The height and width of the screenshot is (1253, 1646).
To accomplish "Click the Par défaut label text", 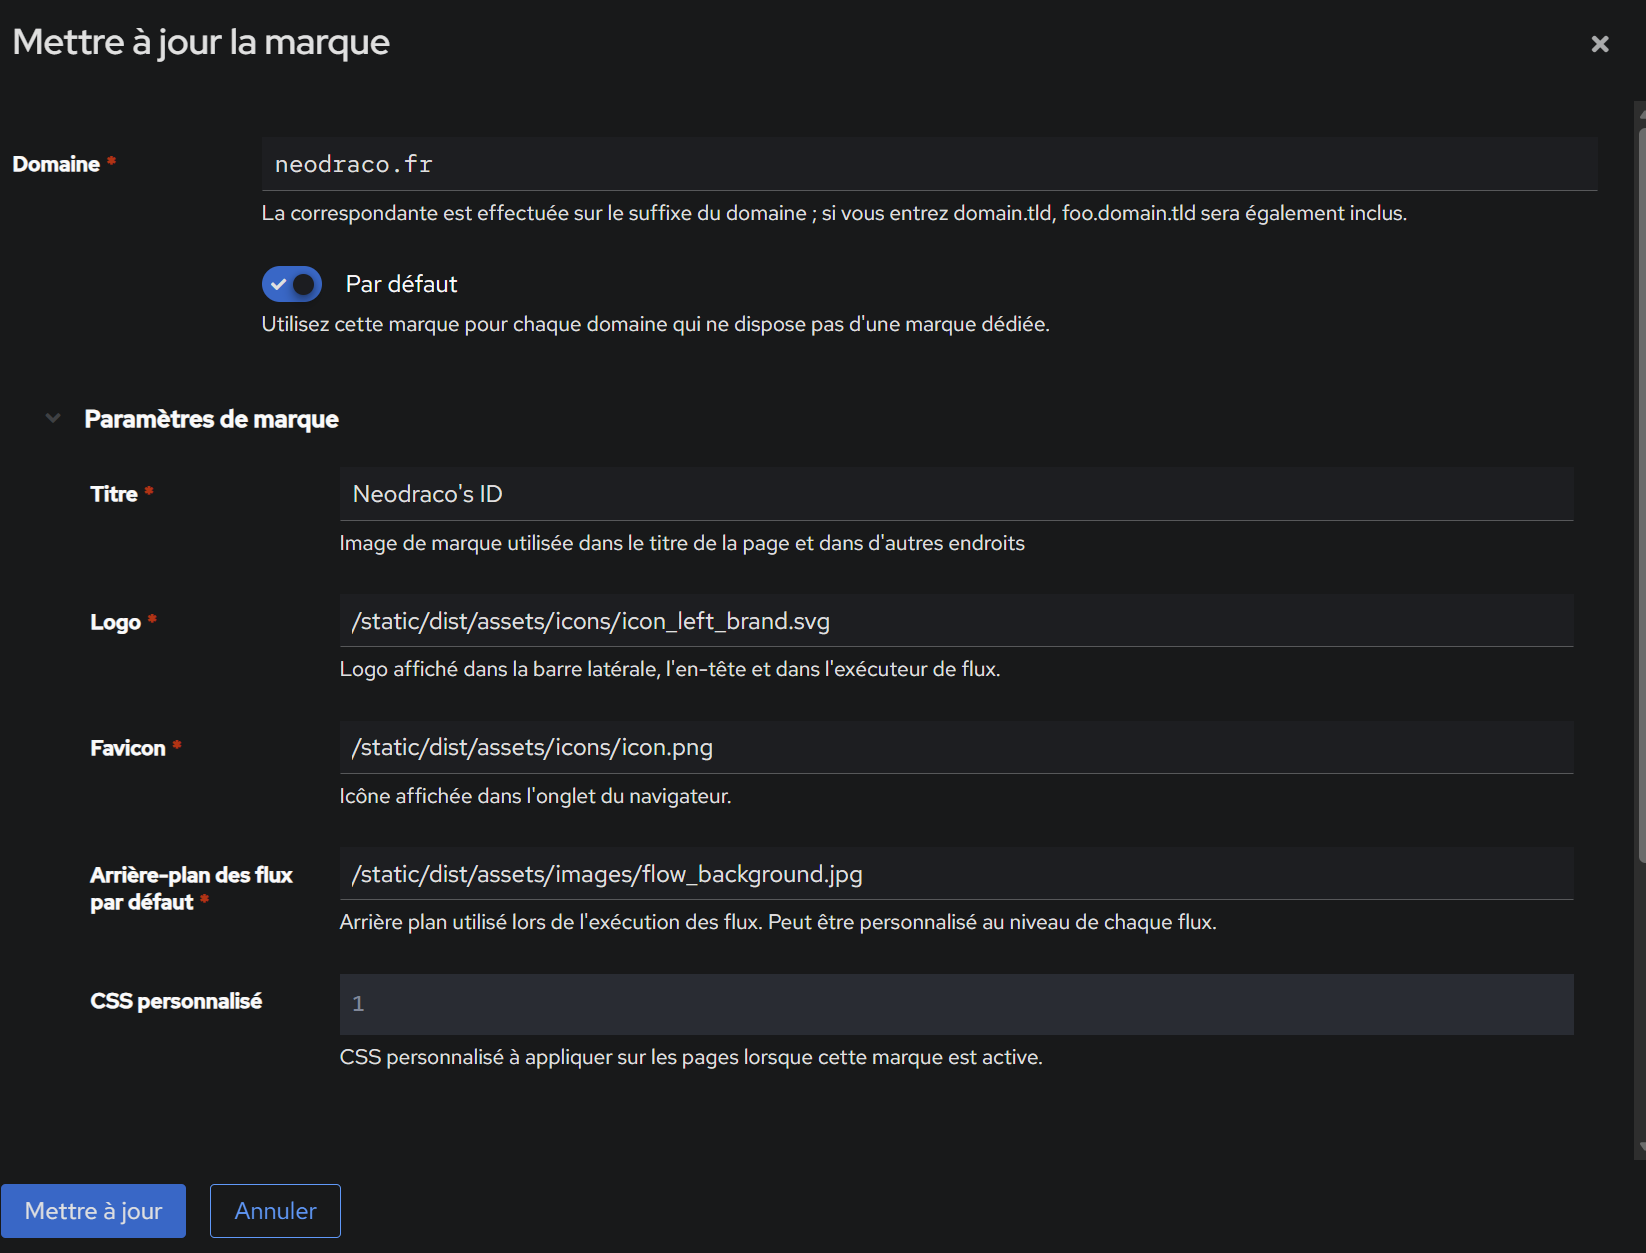I will (x=401, y=284).
